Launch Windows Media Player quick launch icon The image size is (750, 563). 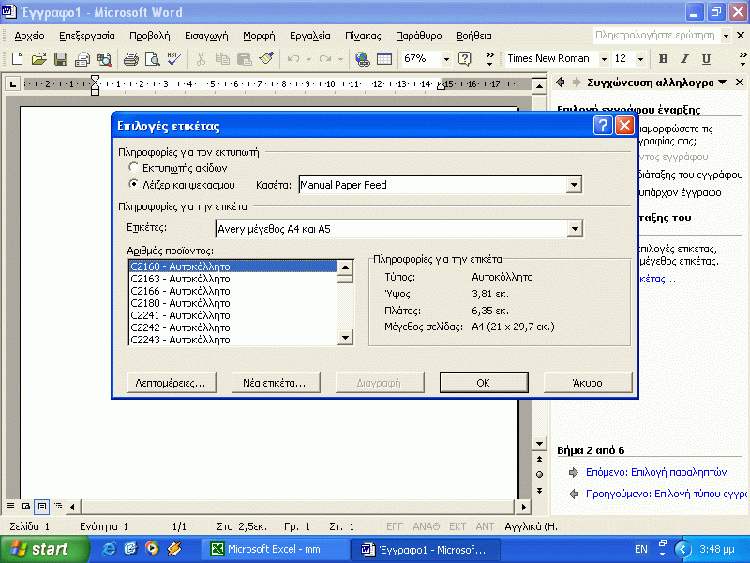click(x=152, y=549)
